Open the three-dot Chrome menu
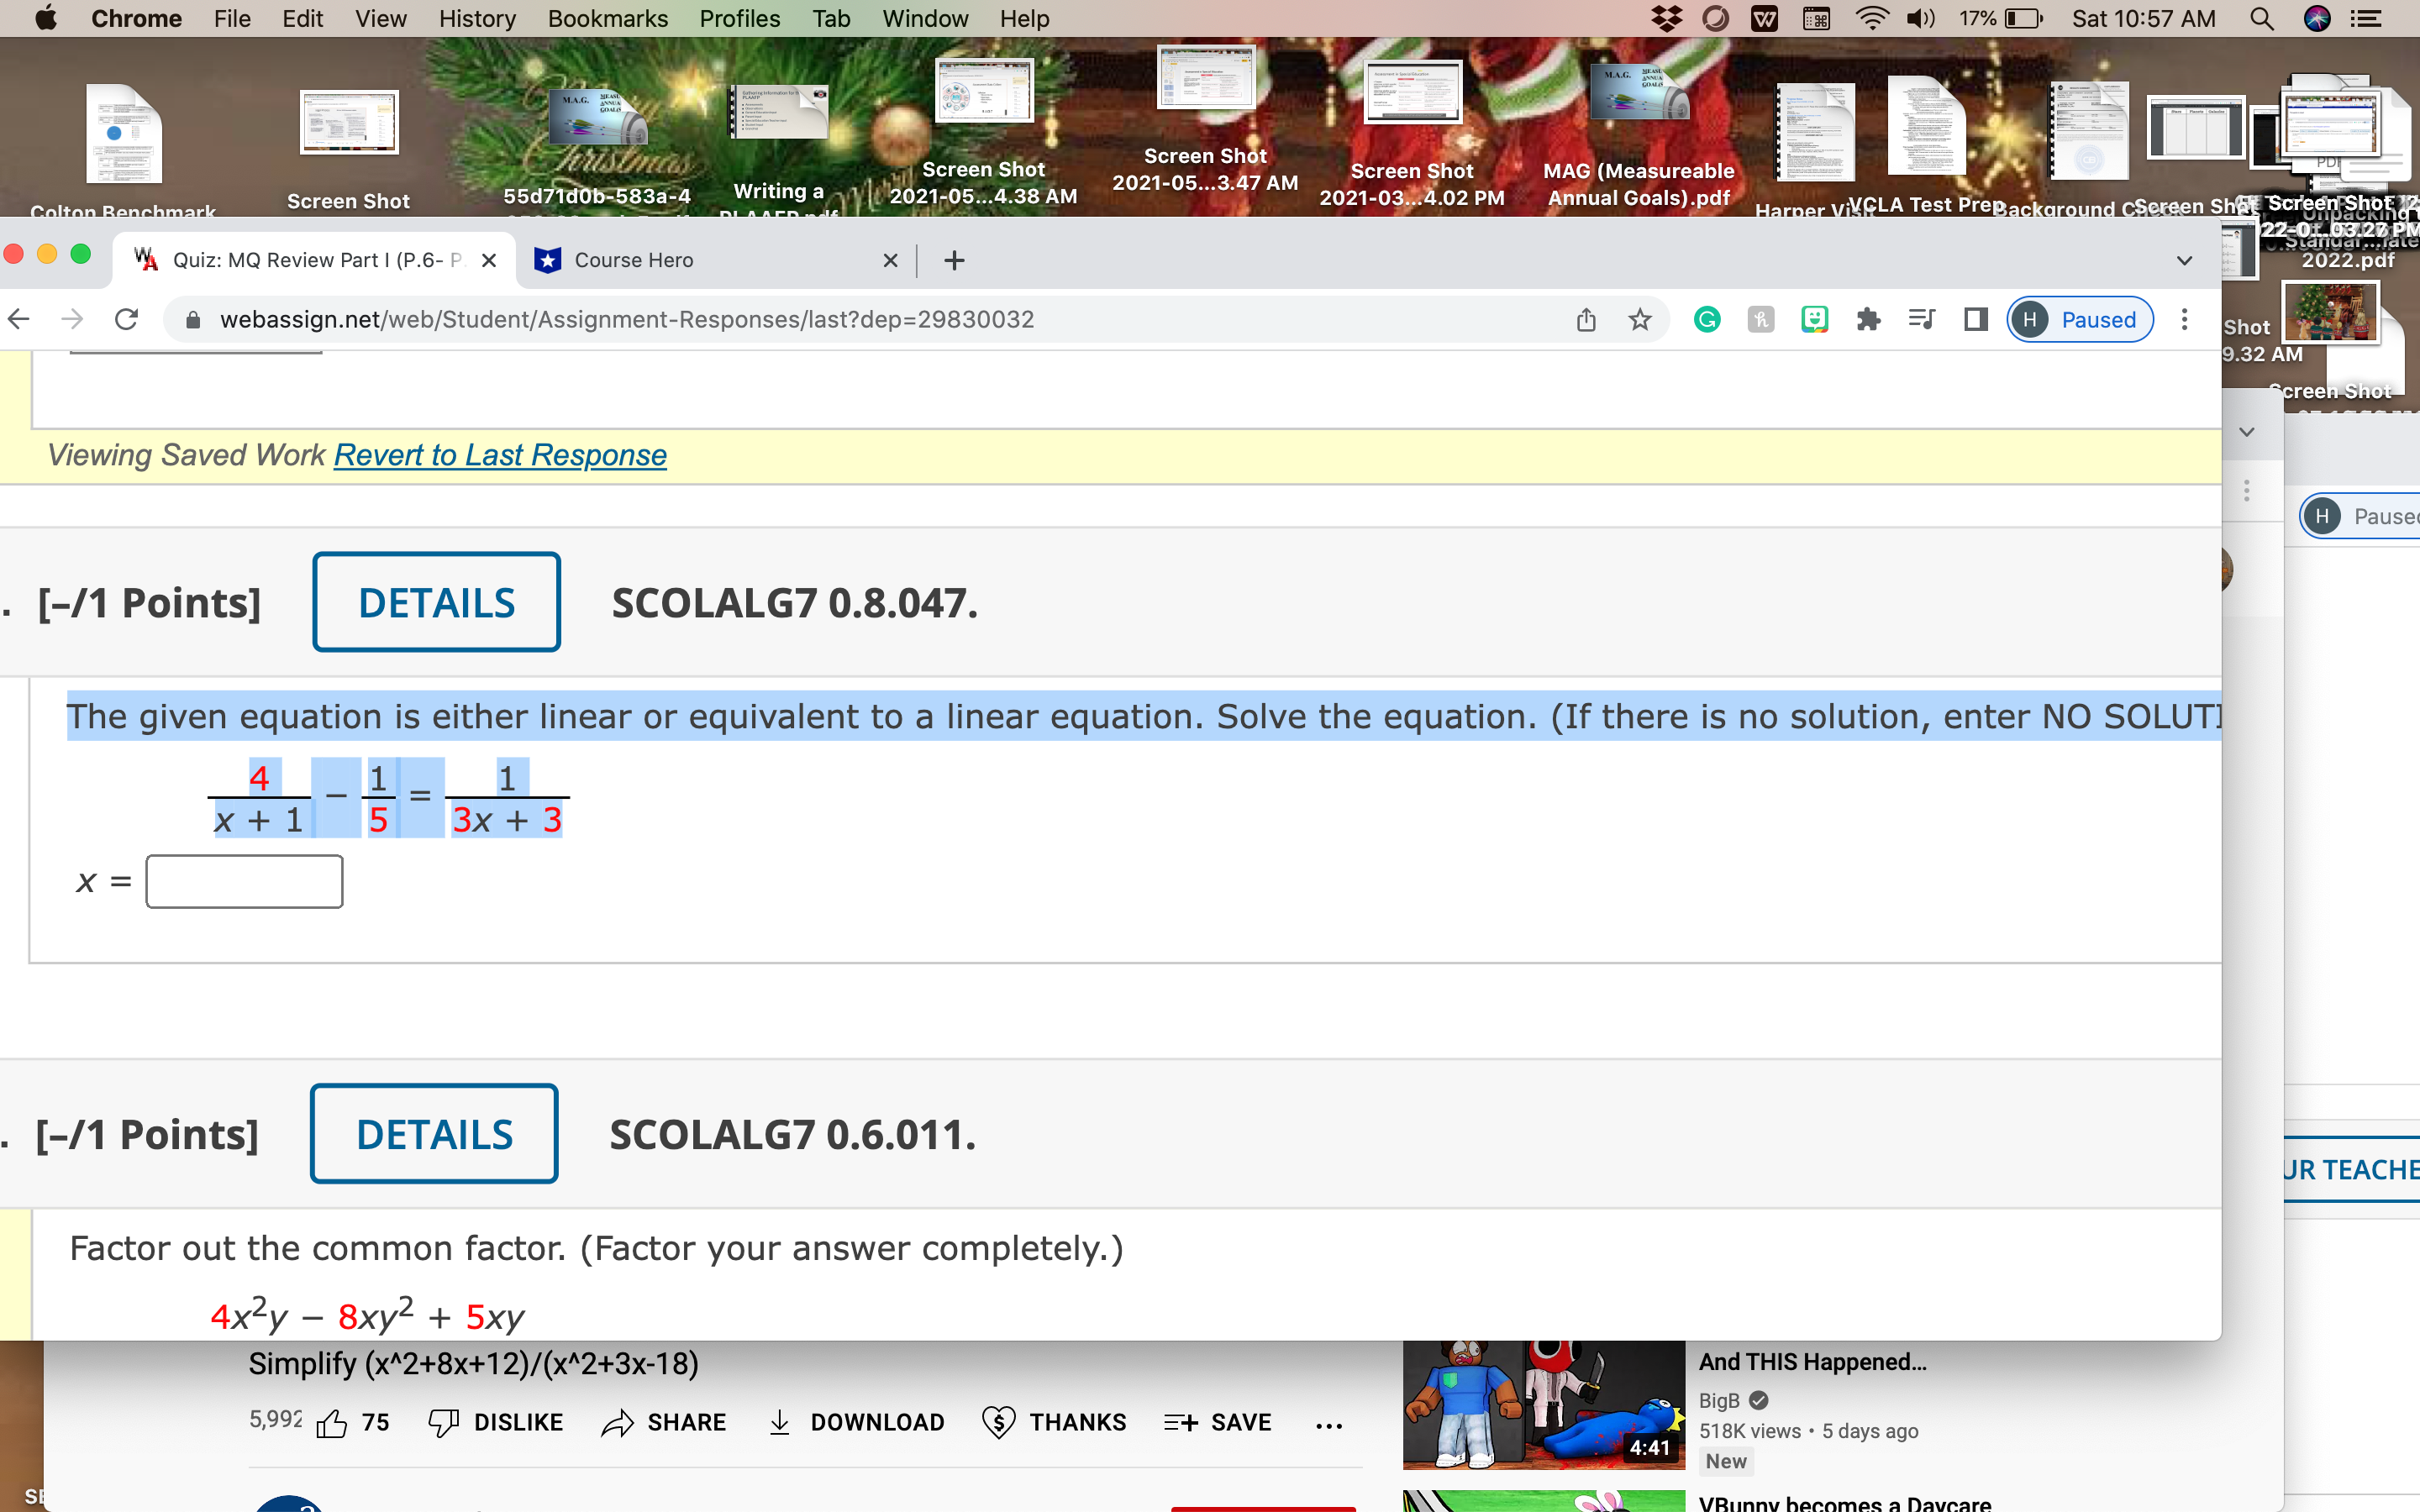2420x1512 pixels. coord(2184,319)
